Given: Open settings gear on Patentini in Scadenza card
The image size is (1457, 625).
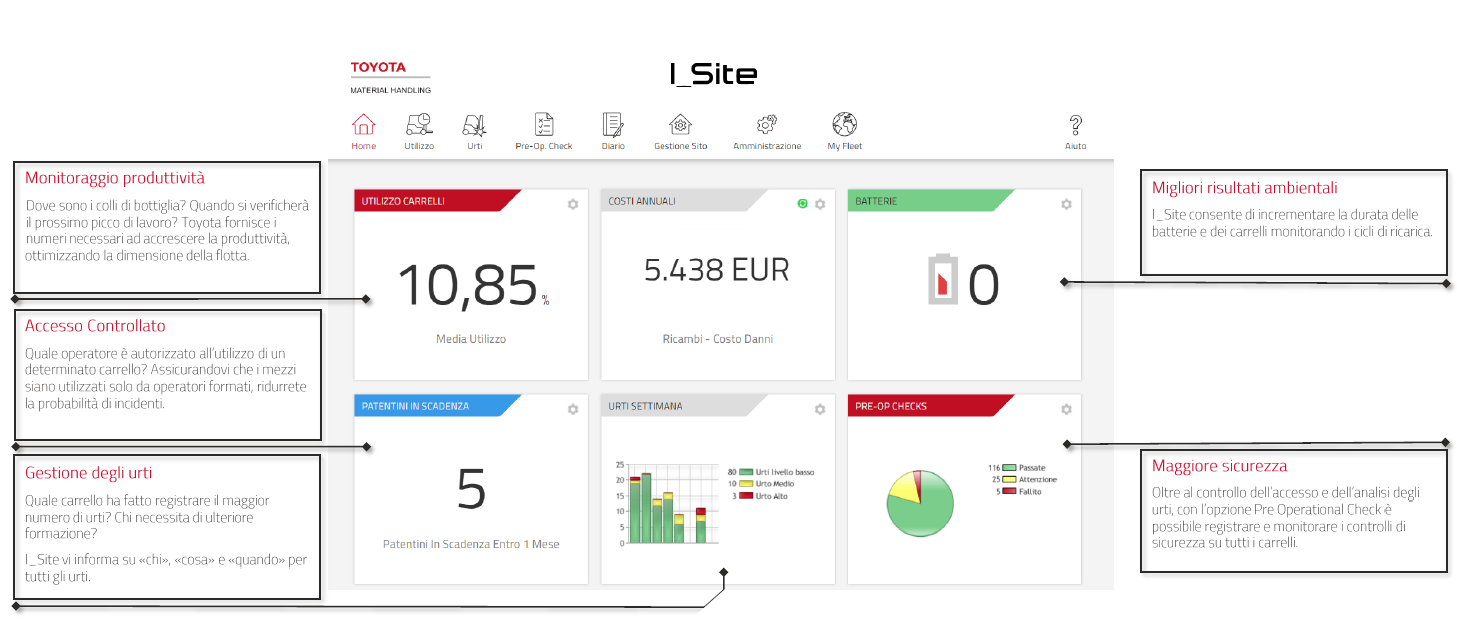Looking at the screenshot, I should 573,409.
